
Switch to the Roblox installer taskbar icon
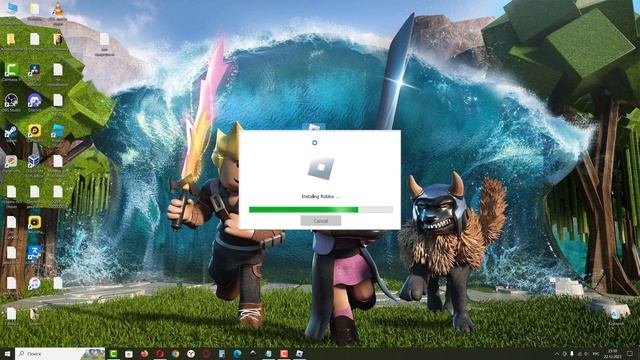pyautogui.click(x=299, y=353)
